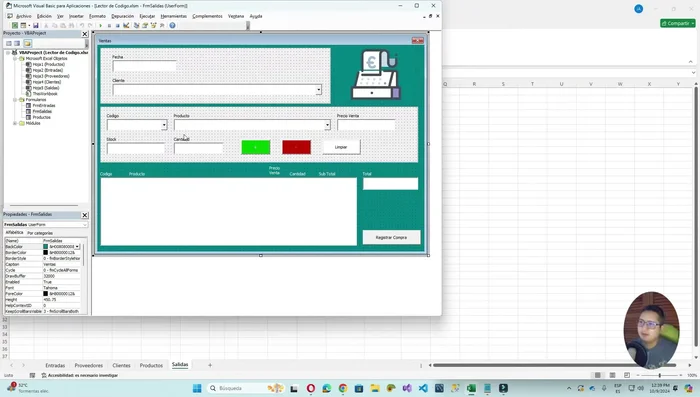Add a new sheet with plus button

(x=210, y=365)
